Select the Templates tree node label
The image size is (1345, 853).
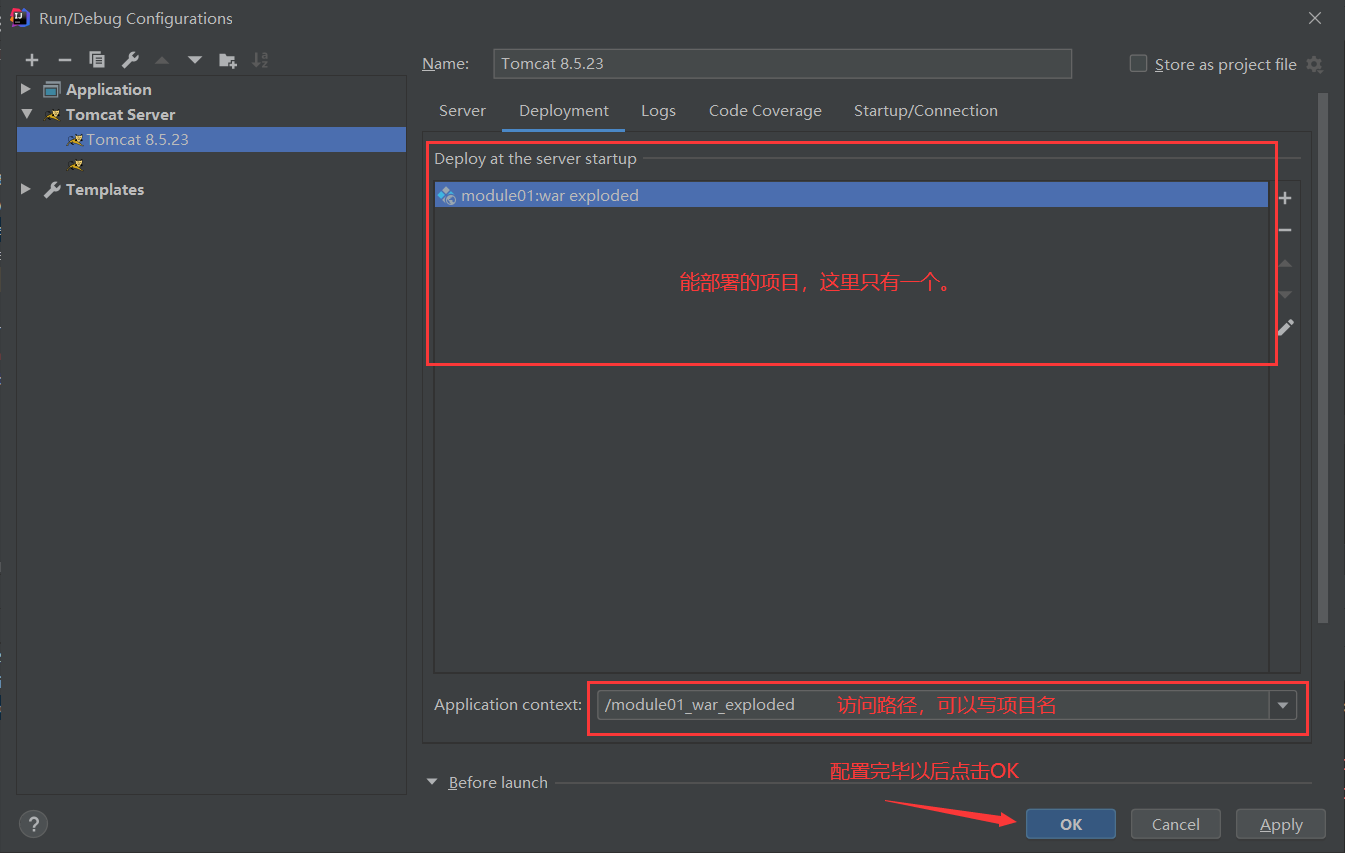(x=105, y=189)
